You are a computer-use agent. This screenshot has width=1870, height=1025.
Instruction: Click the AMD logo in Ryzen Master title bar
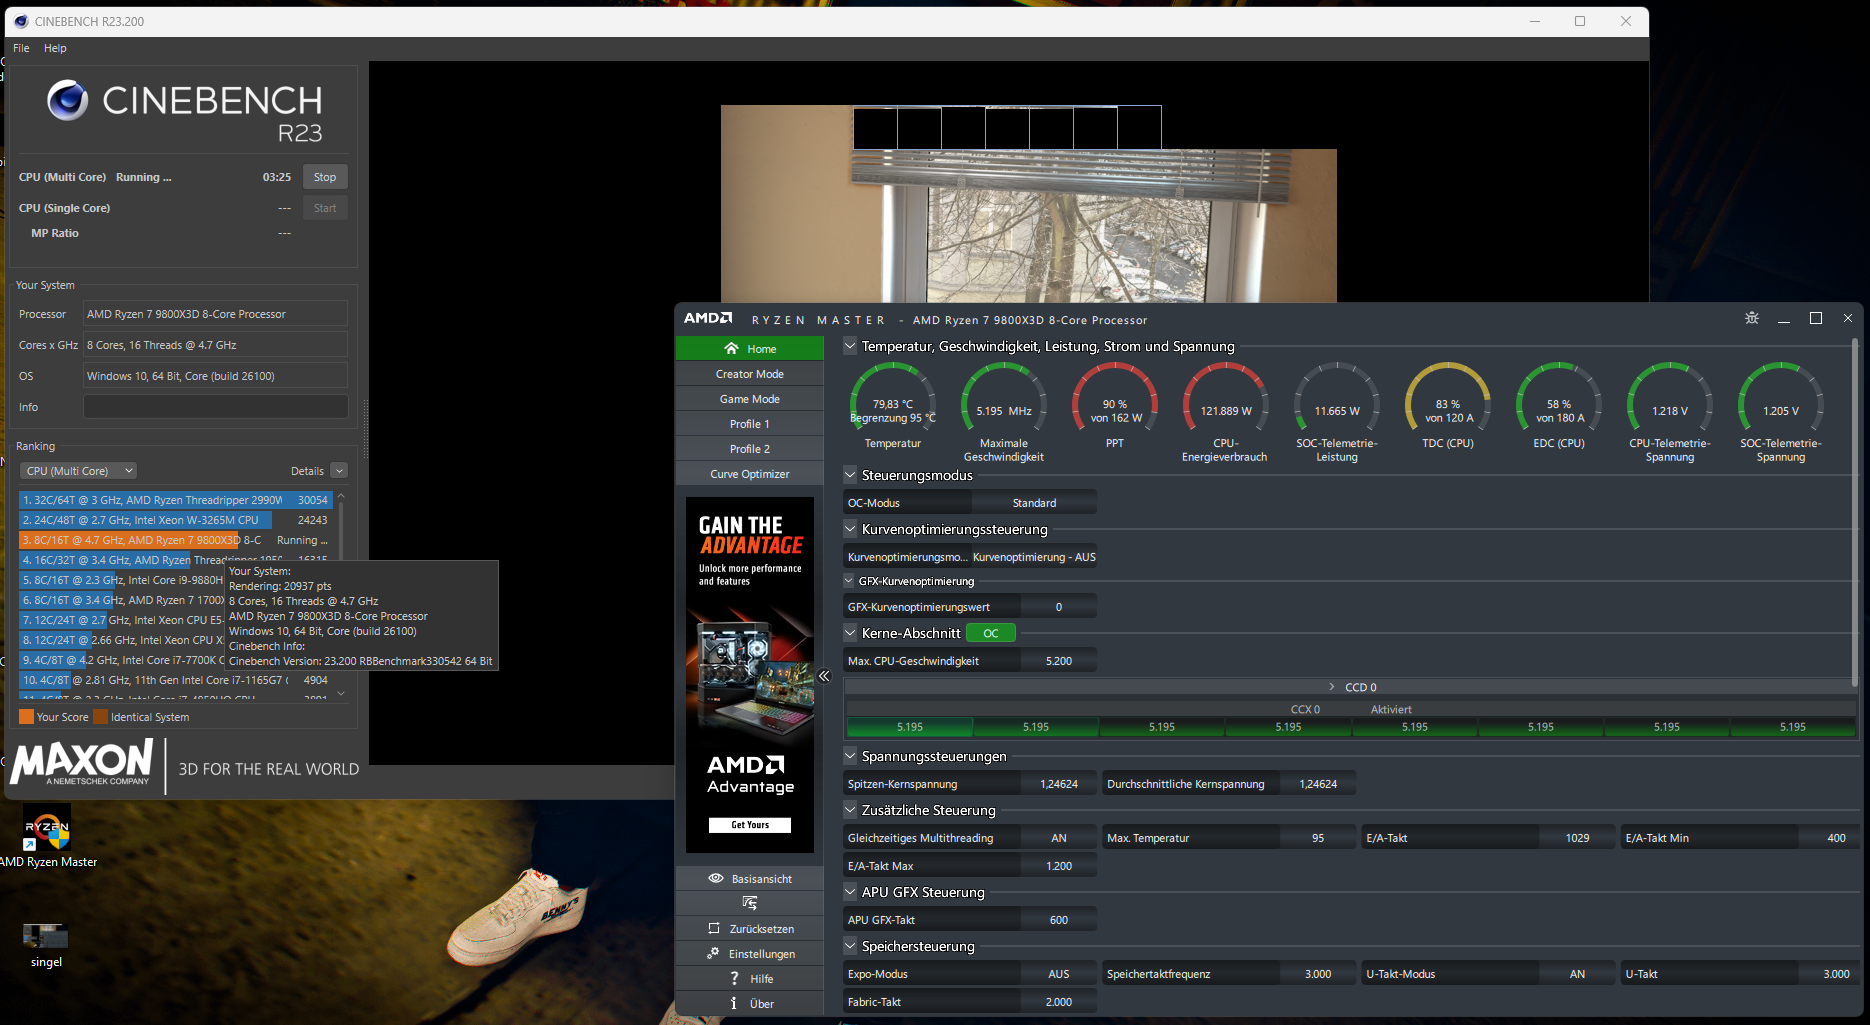[x=708, y=318]
